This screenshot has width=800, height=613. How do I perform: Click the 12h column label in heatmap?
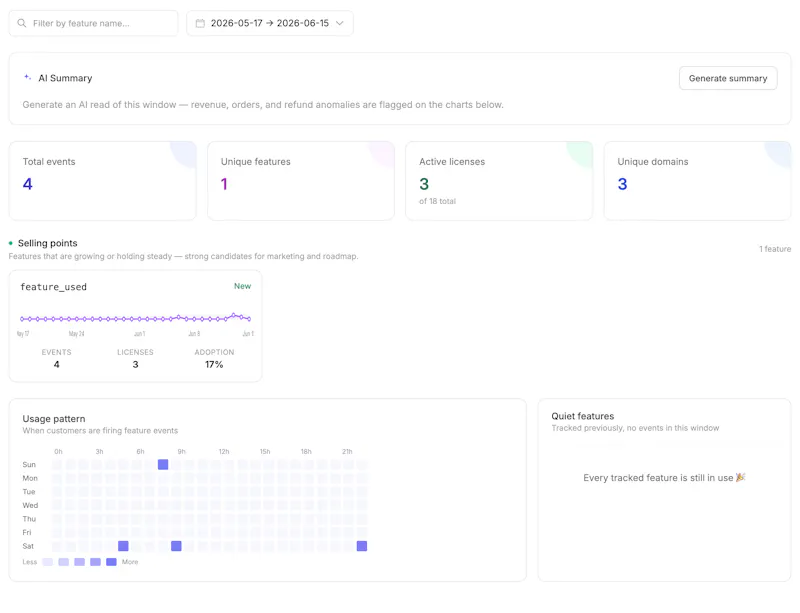pos(224,452)
